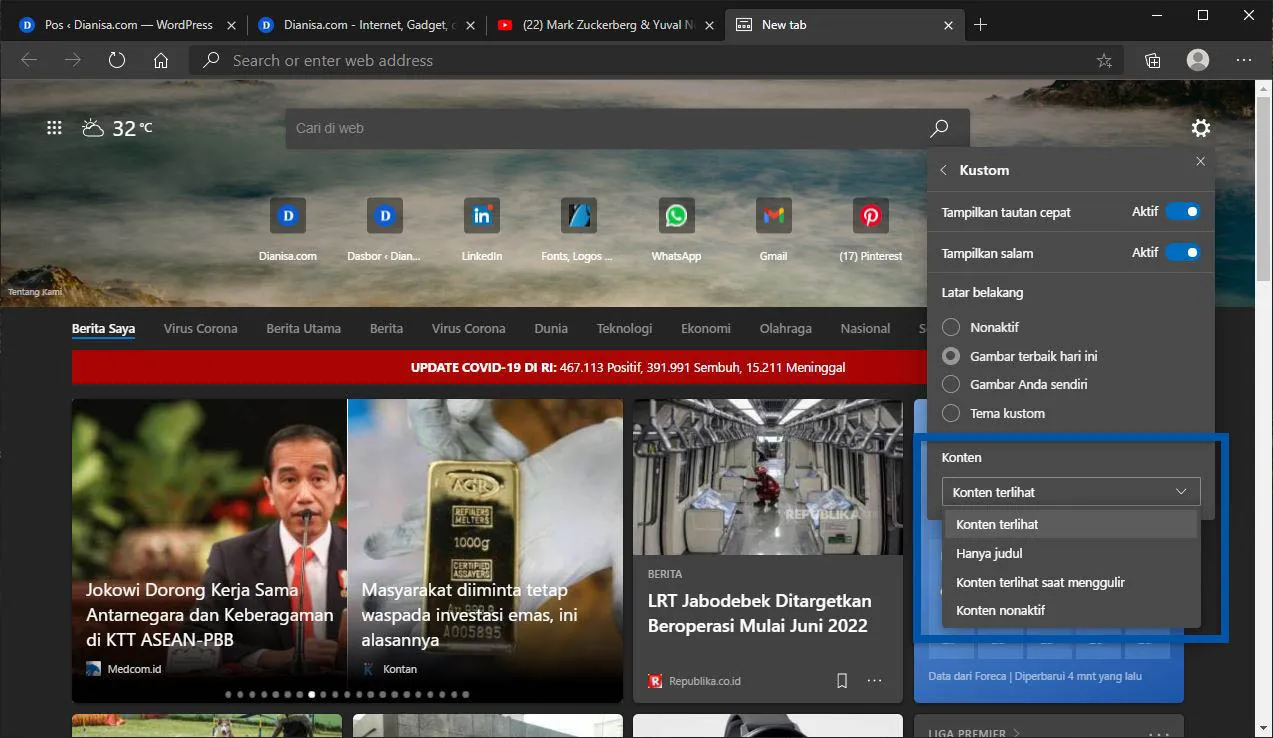Open the Konten terlihat combo box
1273x738 pixels.
(1070, 491)
